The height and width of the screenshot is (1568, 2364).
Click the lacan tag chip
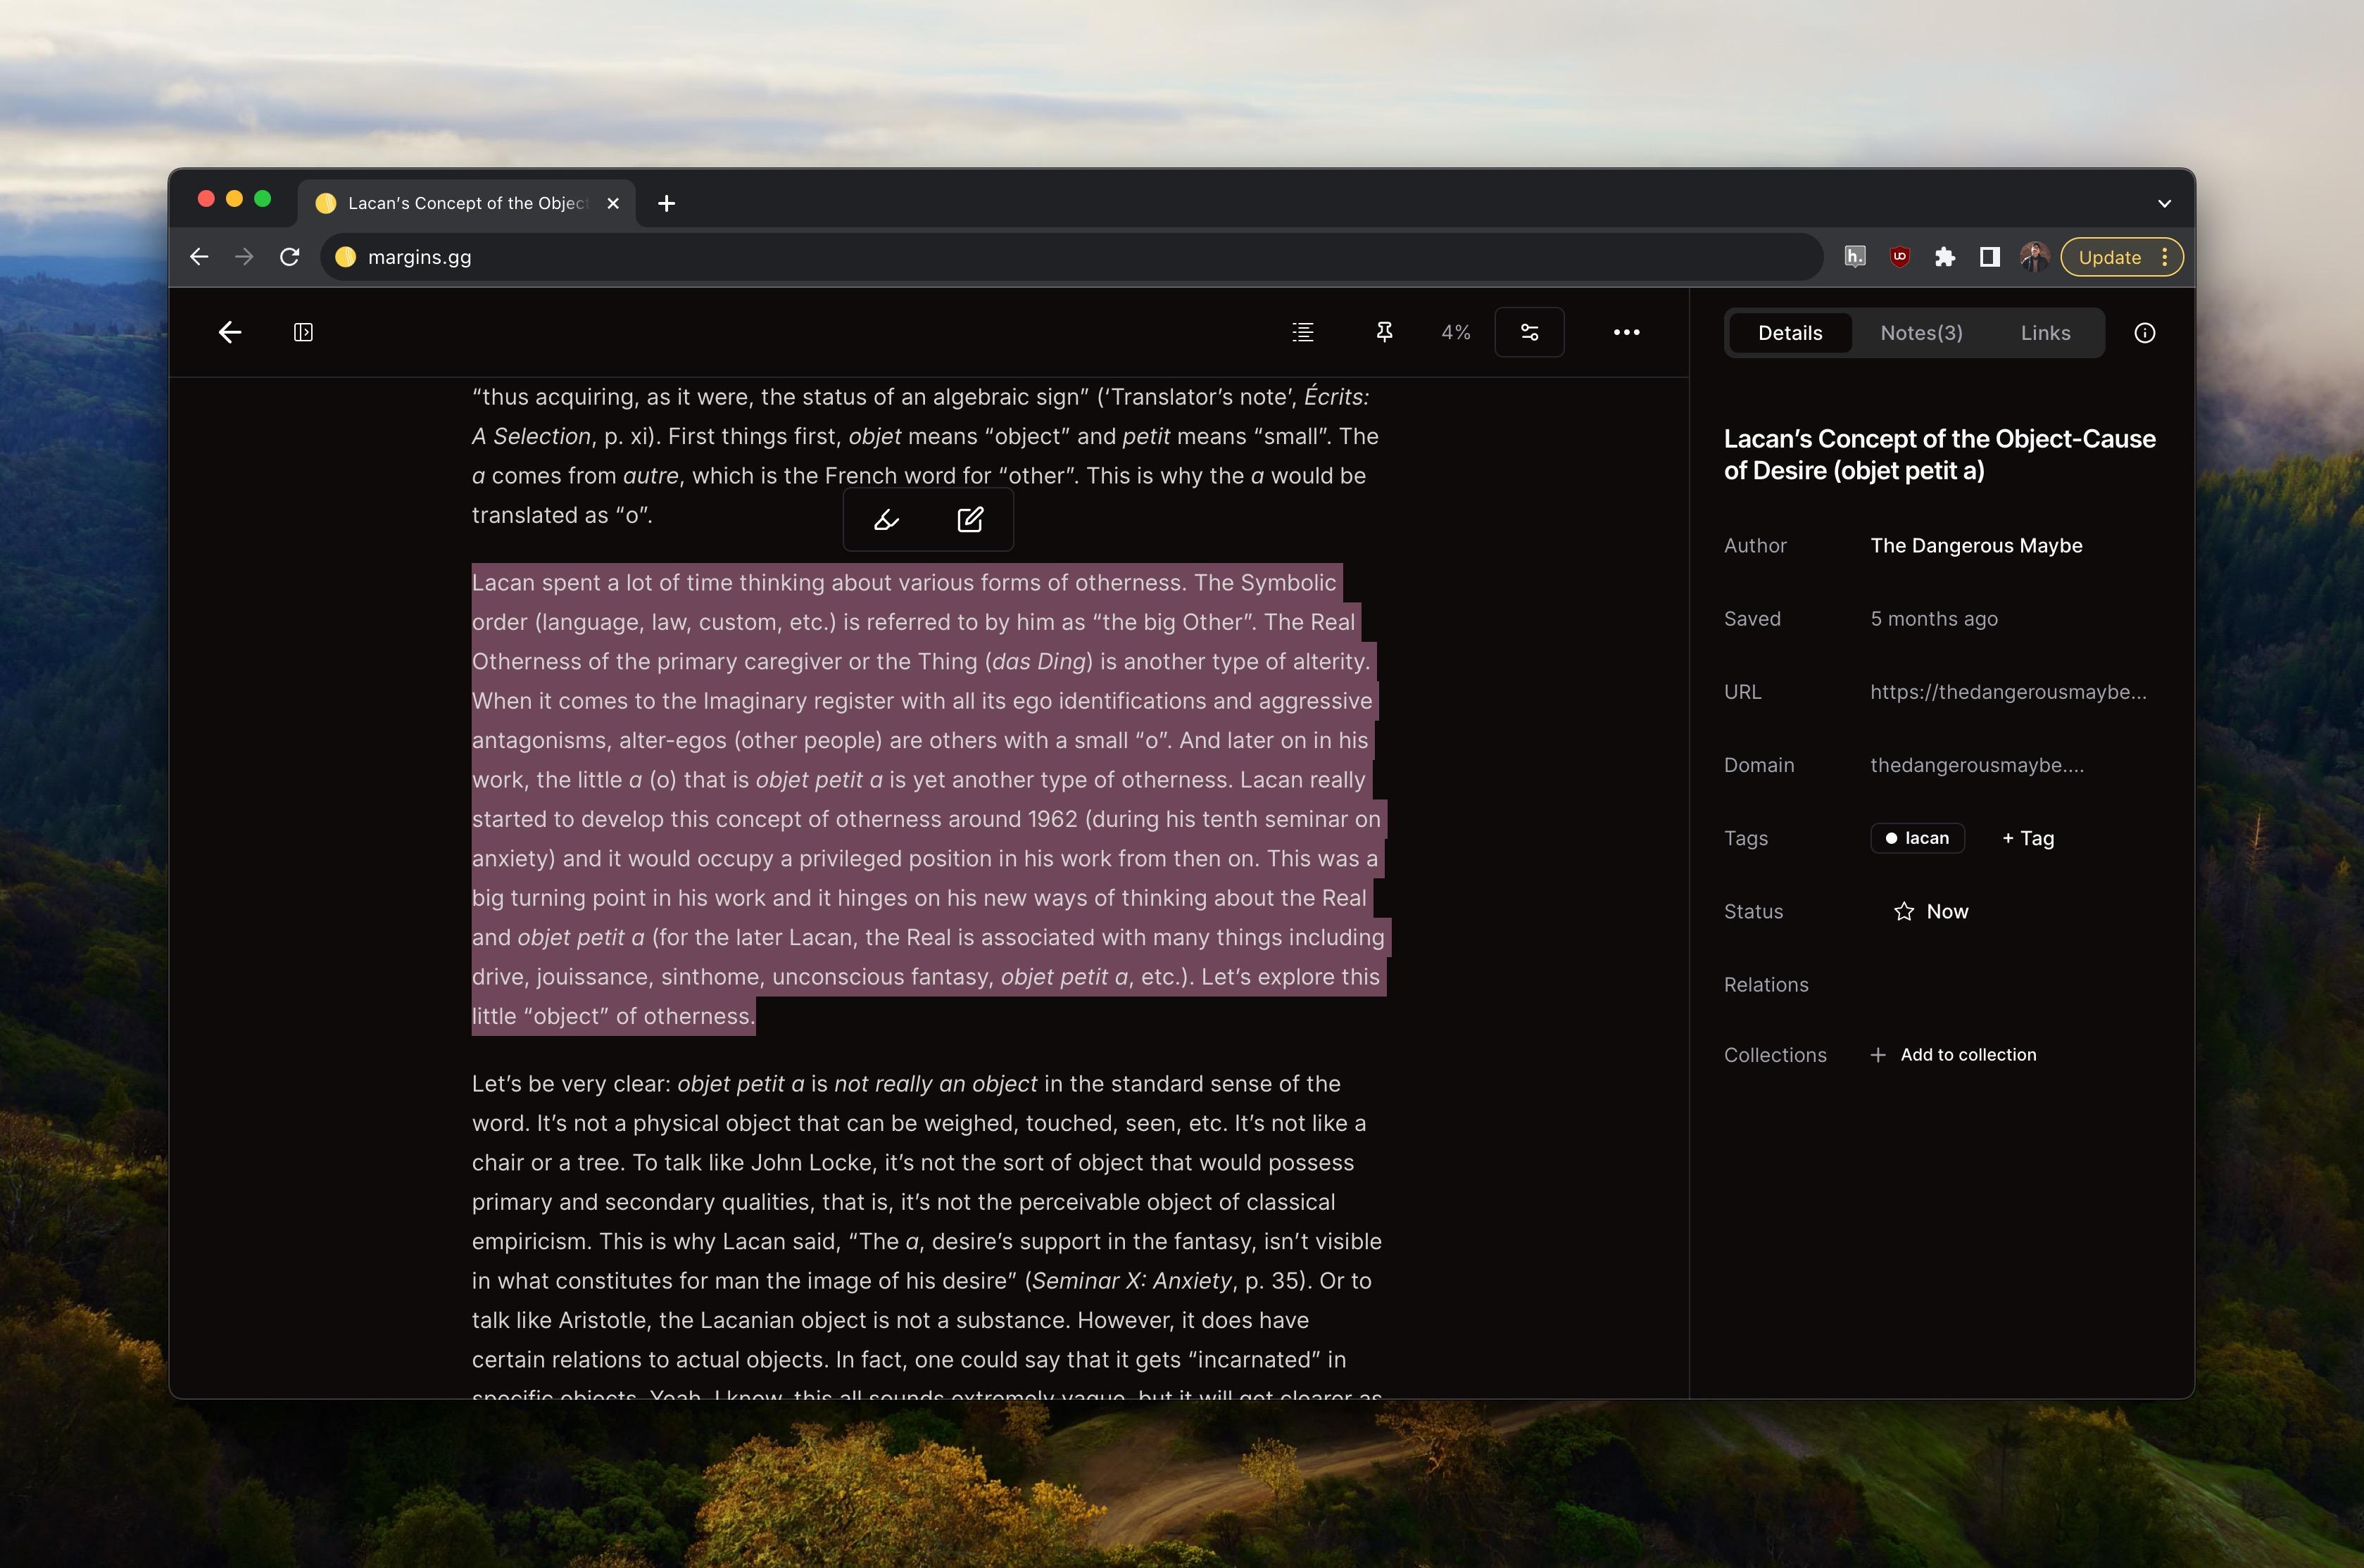(x=1917, y=838)
